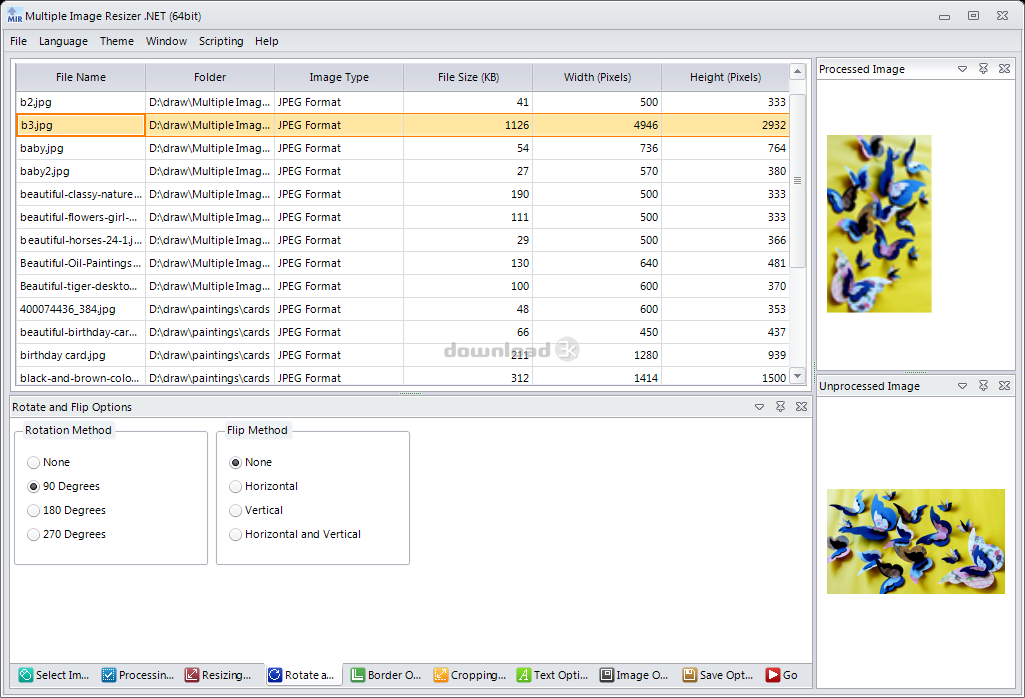The height and width of the screenshot is (698, 1025).
Task: Select the Beautiful-Oil-Paintings file row
Action: pos(403,263)
